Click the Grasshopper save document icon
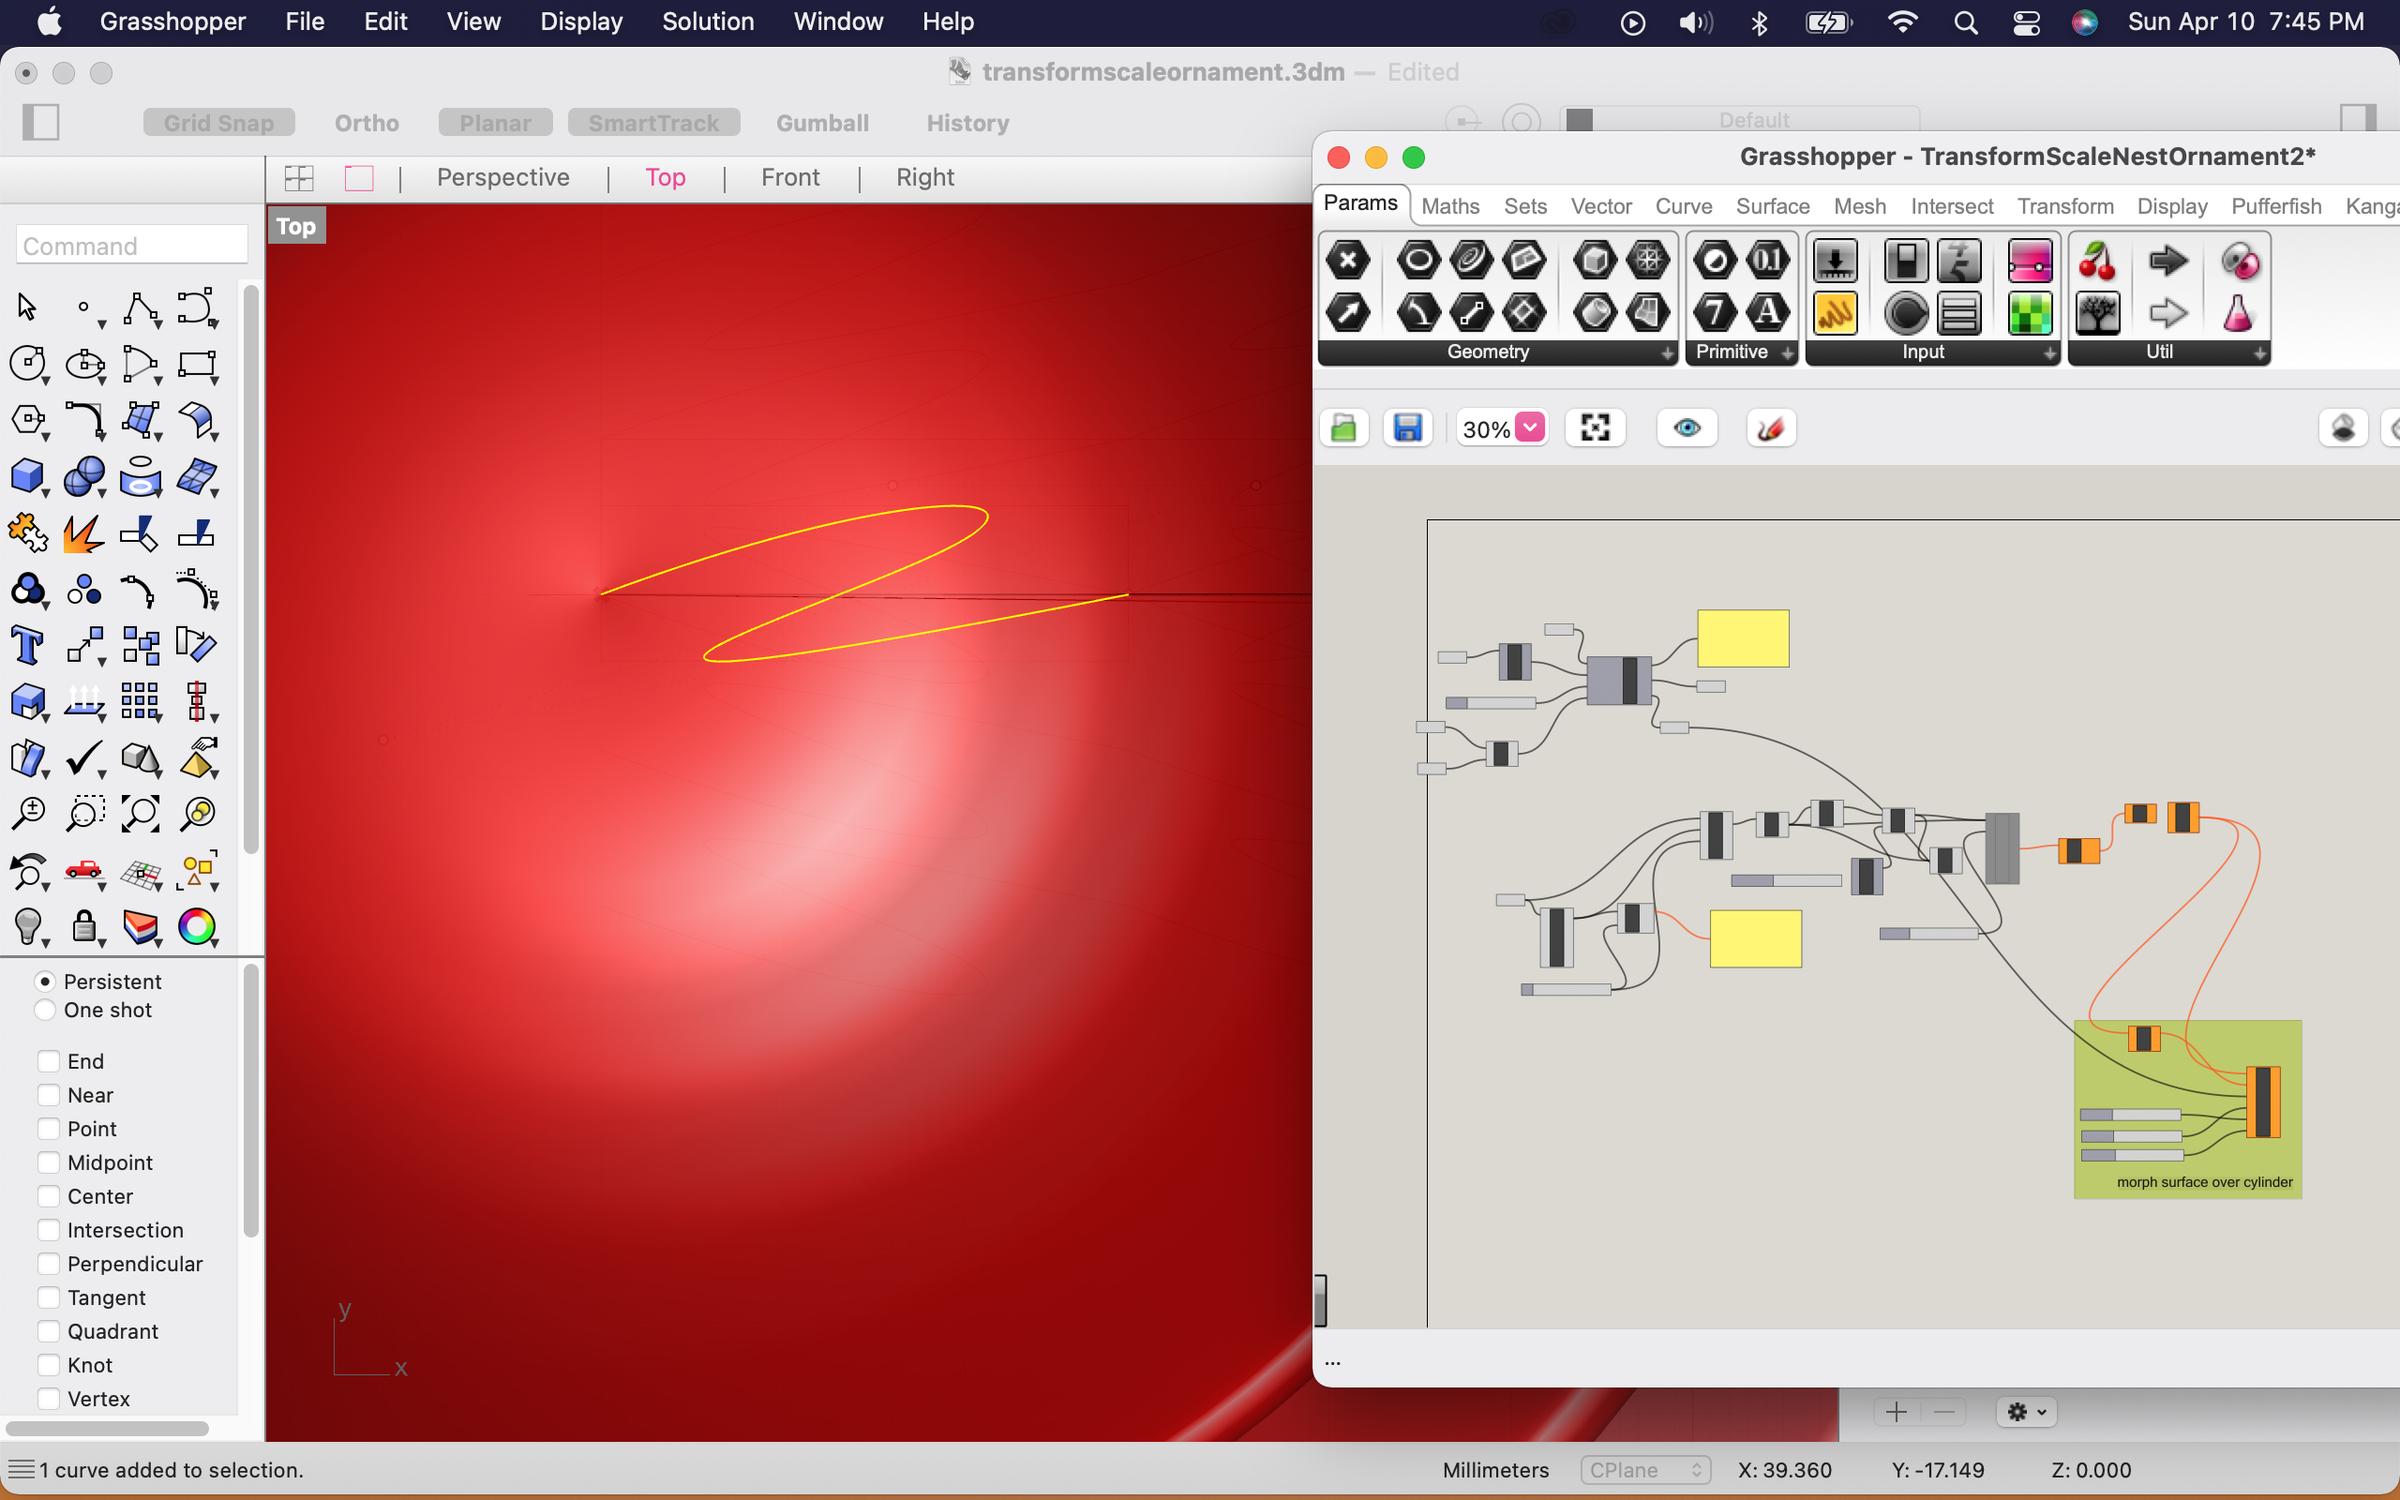 click(1407, 429)
